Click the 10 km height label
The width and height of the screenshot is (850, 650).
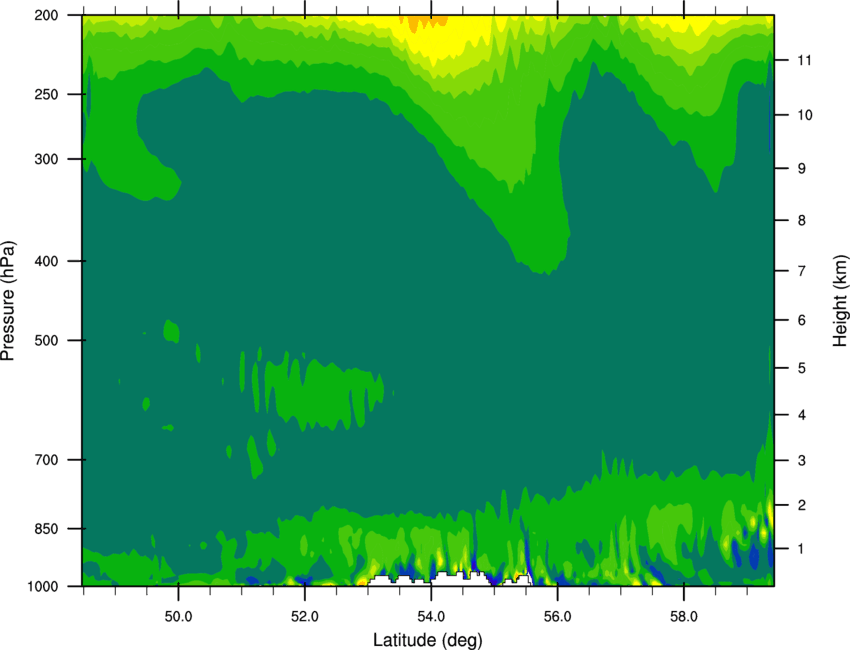805,115
